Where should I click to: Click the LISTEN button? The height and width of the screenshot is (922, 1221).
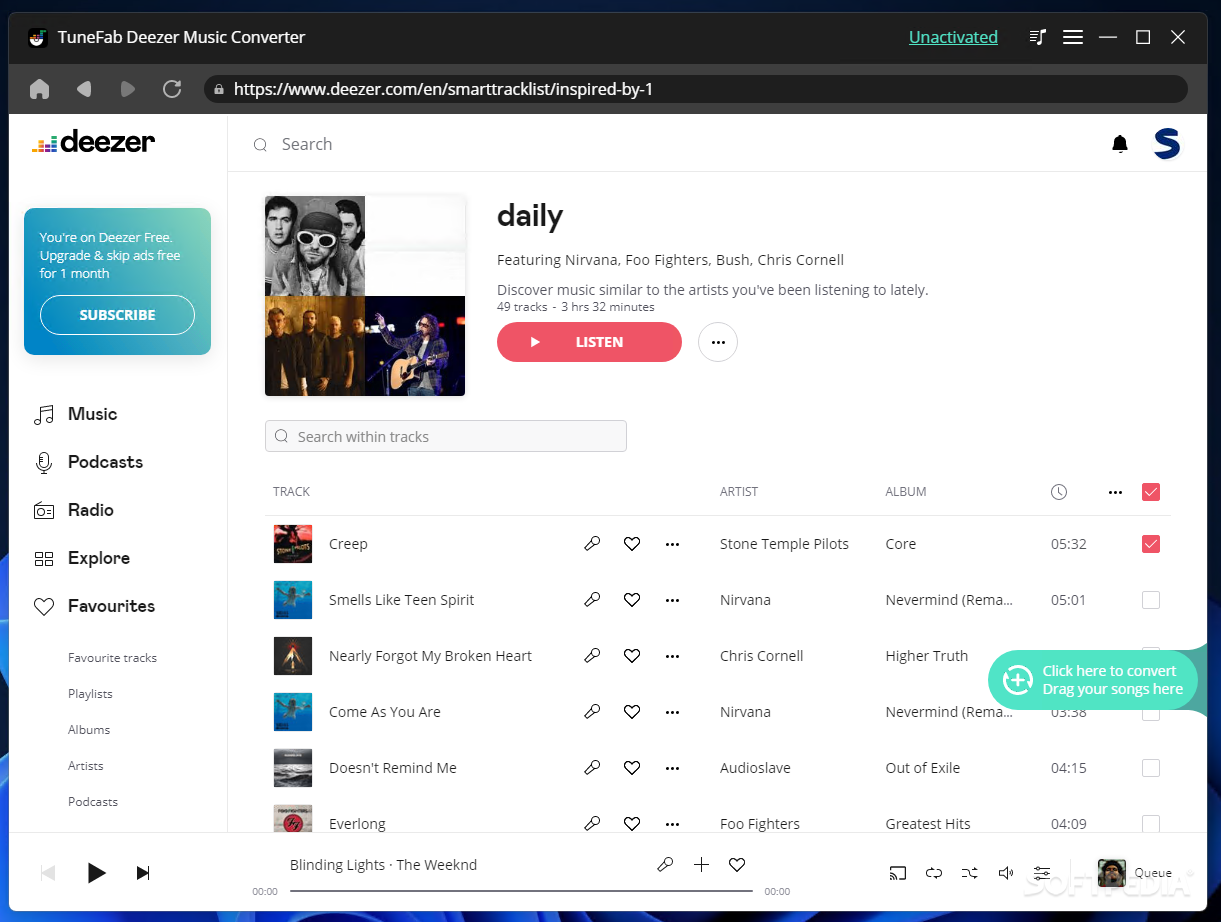tap(589, 342)
